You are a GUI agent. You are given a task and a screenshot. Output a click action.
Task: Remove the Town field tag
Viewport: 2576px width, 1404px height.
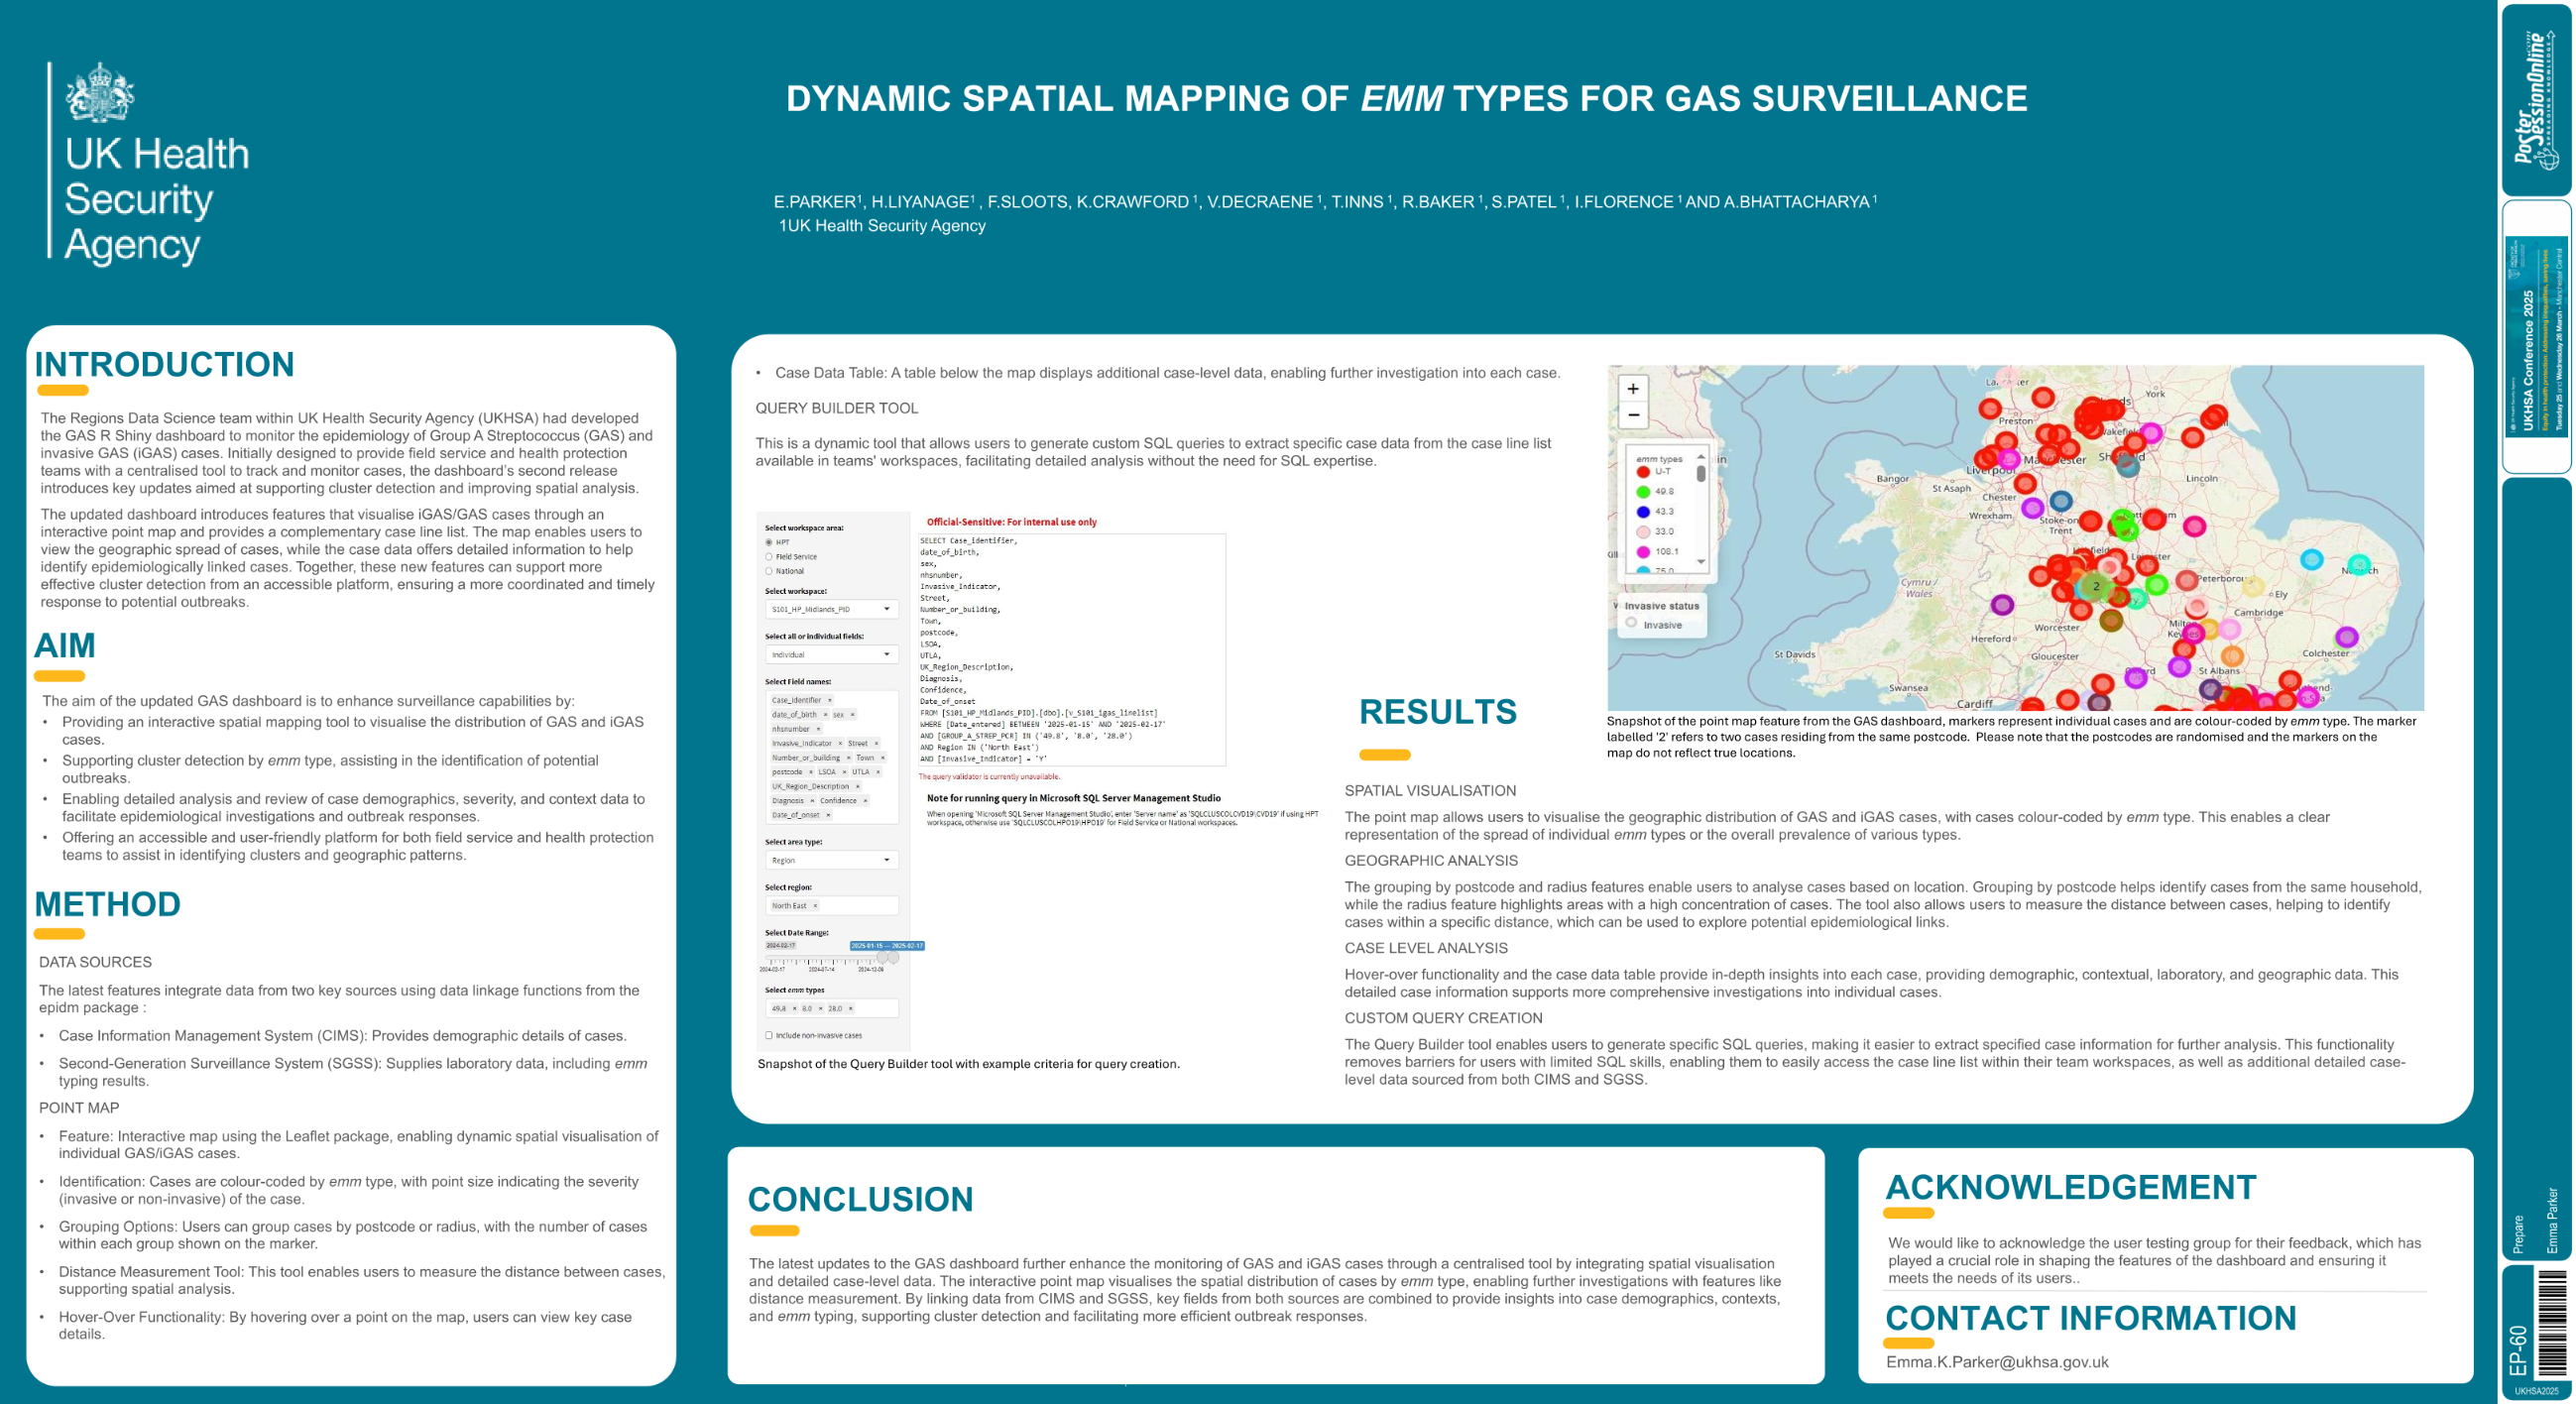(x=884, y=758)
